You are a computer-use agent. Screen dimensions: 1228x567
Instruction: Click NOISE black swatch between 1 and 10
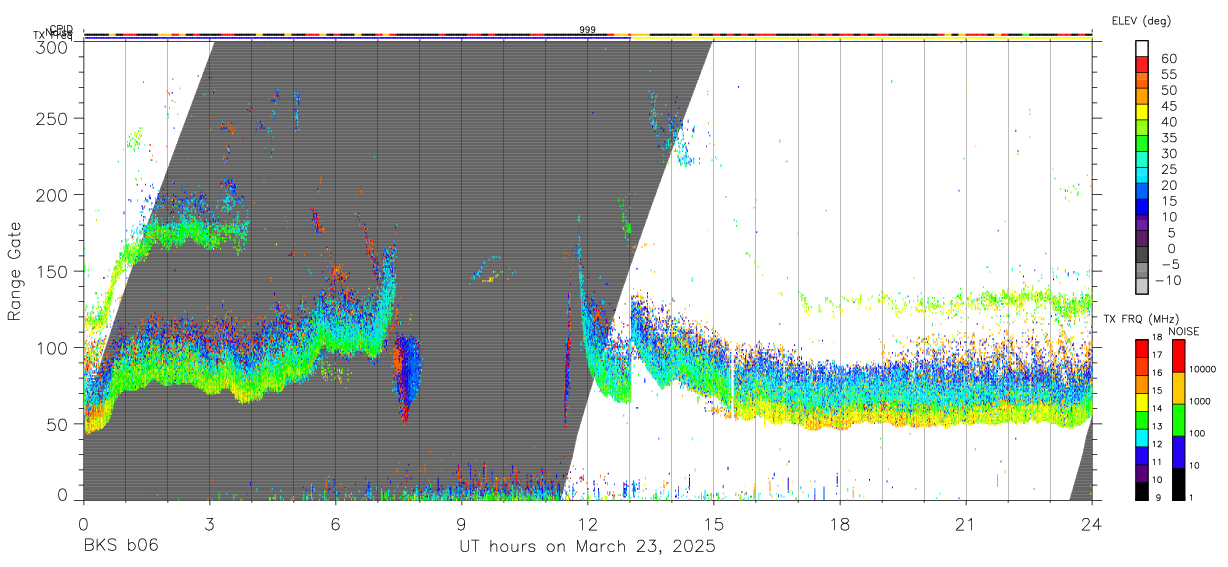click(x=1178, y=482)
